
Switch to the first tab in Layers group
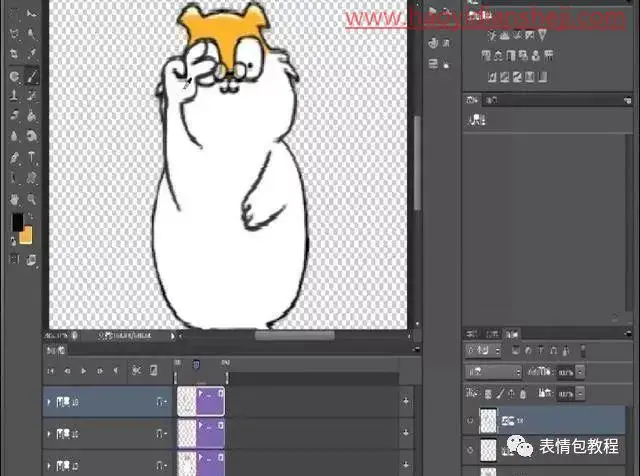coord(472,334)
